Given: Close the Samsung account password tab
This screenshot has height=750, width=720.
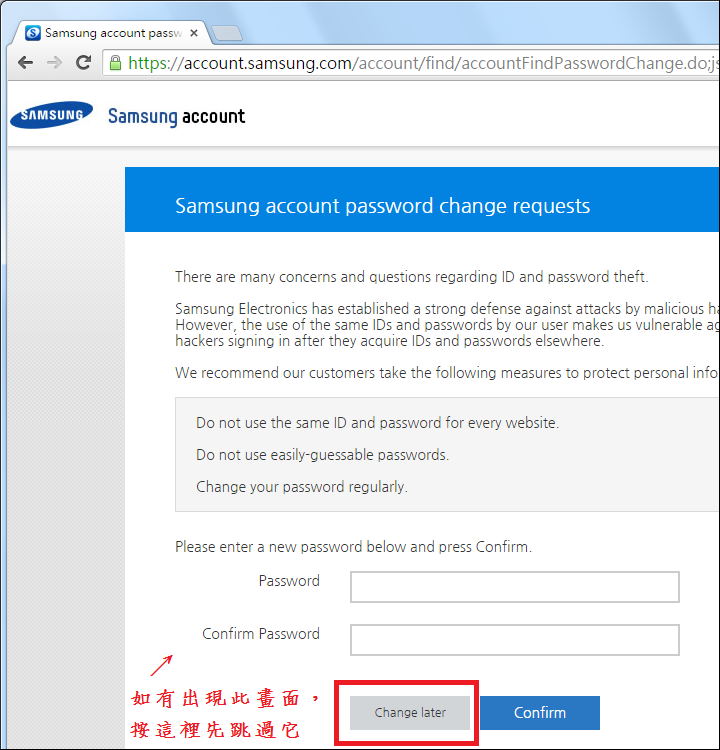Looking at the screenshot, I should 194,33.
